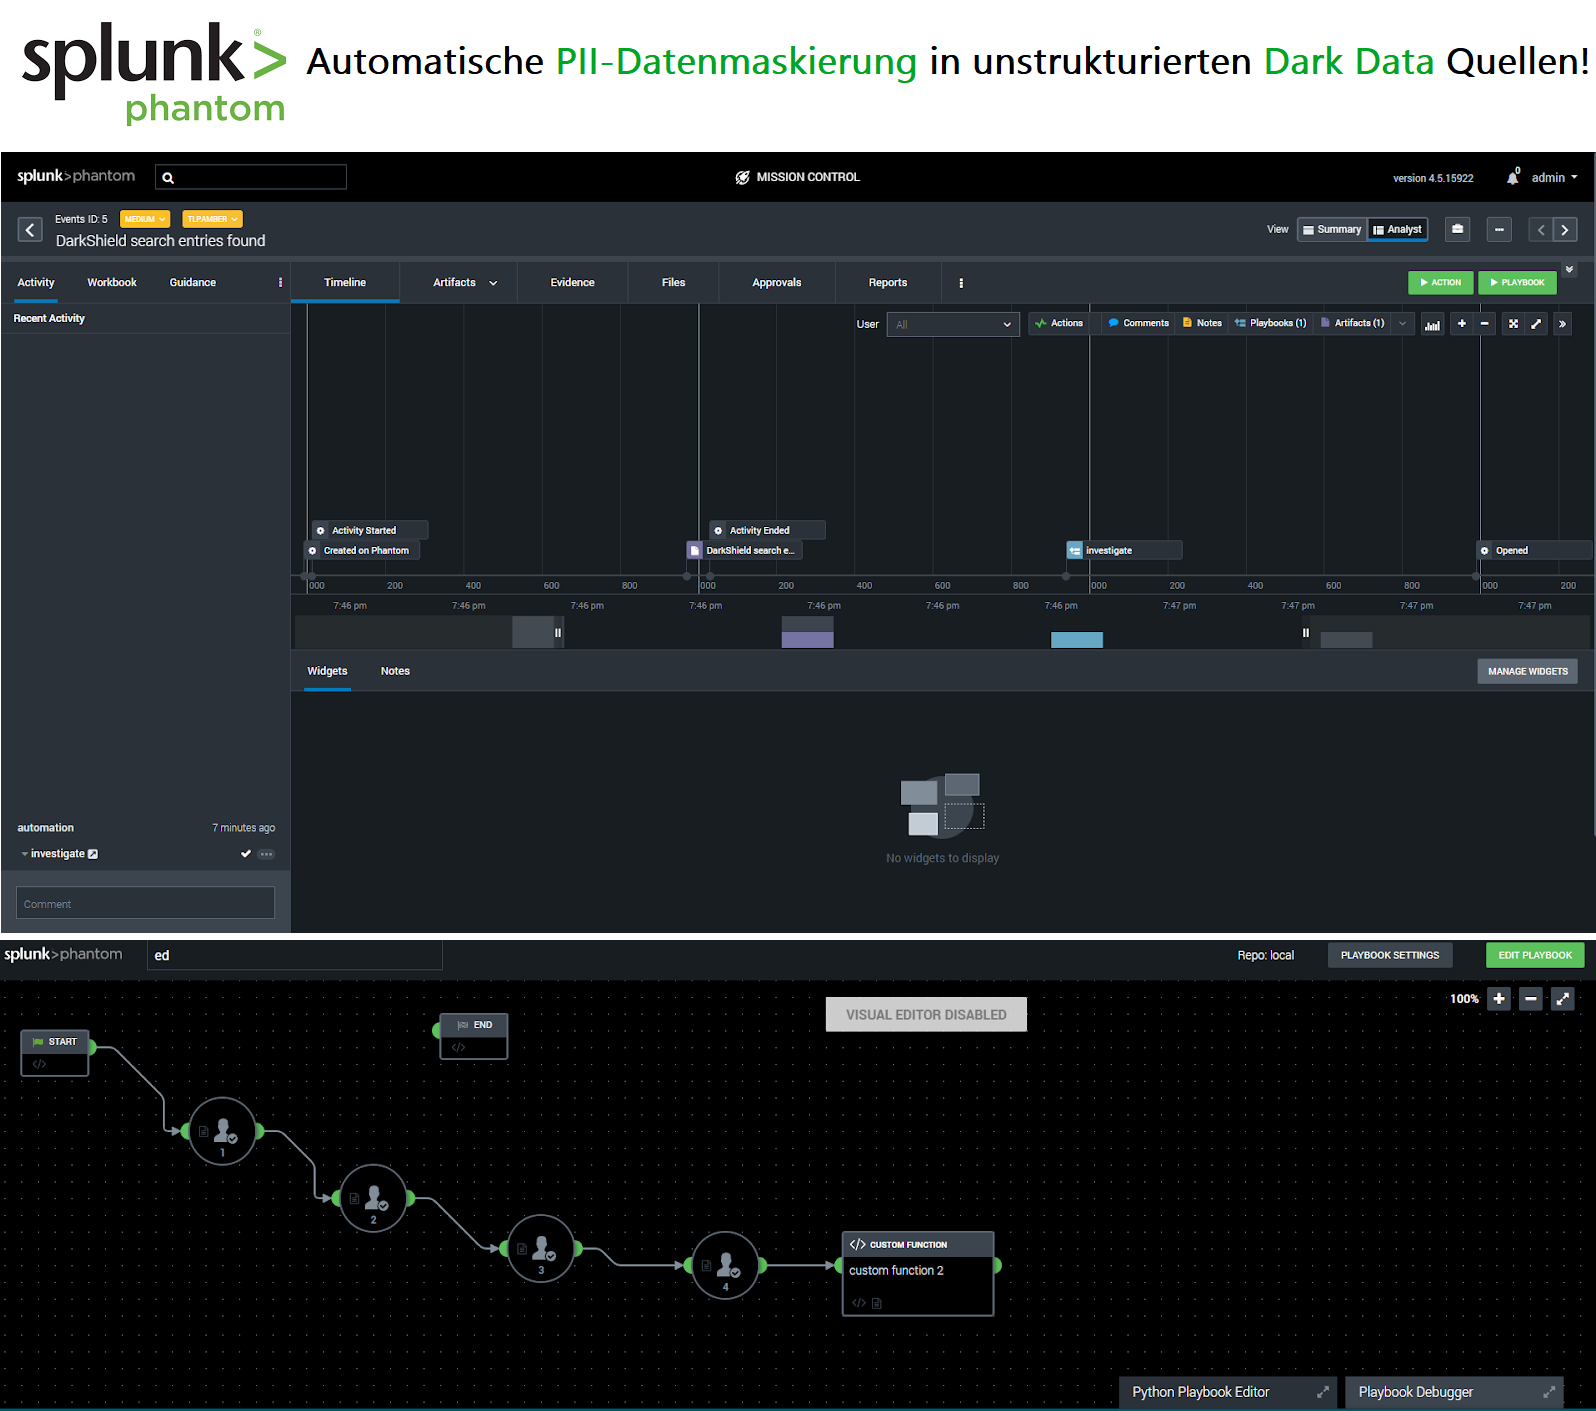Select playbook action block 1

[223, 1131]
